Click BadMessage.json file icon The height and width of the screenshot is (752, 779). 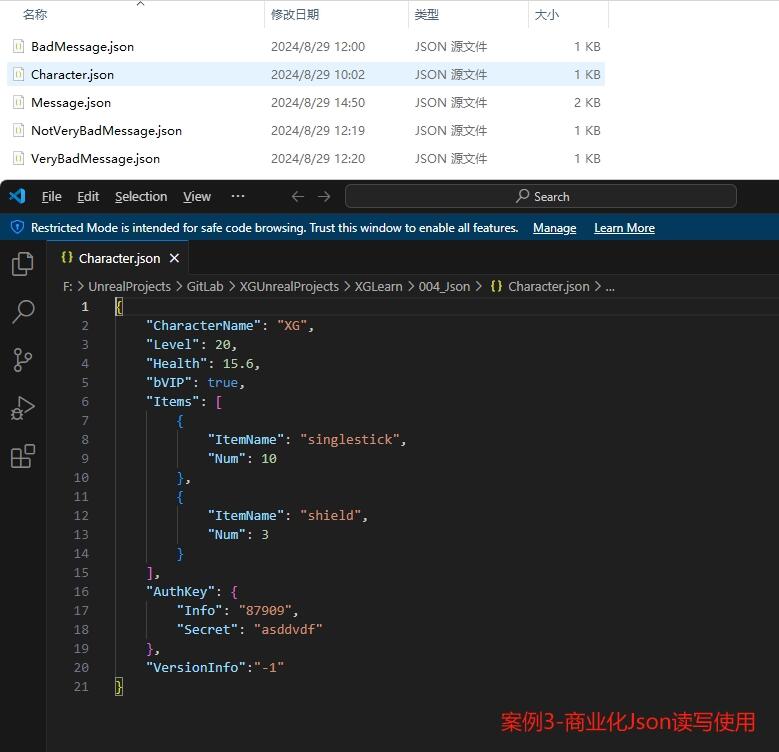pos(18,47)
